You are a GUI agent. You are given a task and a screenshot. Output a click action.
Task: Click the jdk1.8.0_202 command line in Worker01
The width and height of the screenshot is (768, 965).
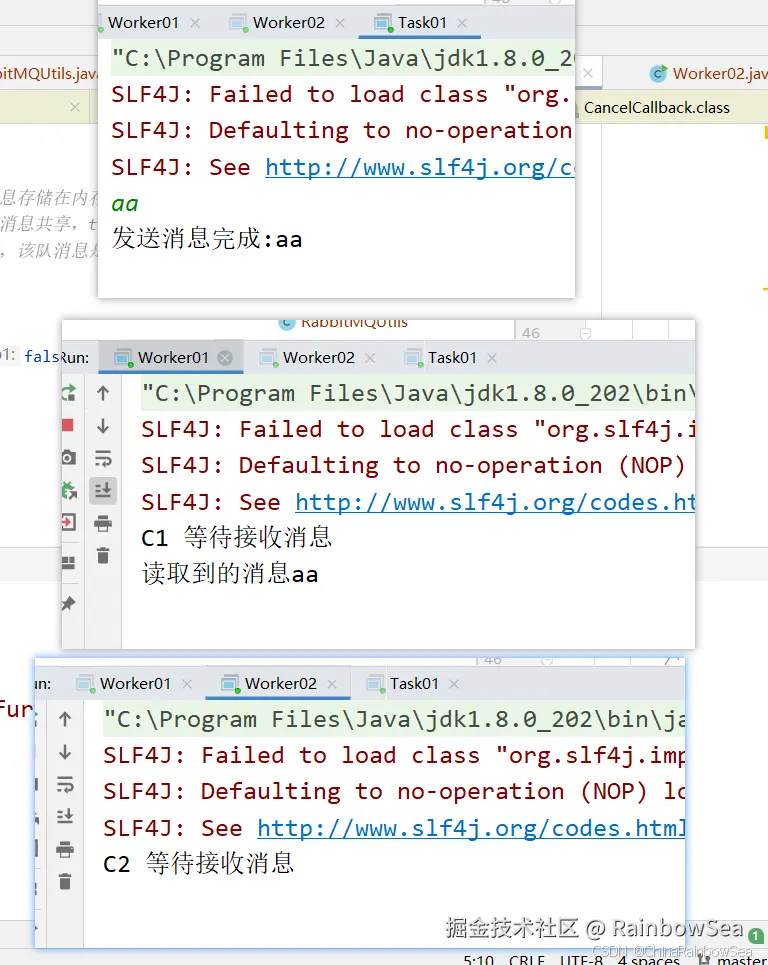click(418, 393)
